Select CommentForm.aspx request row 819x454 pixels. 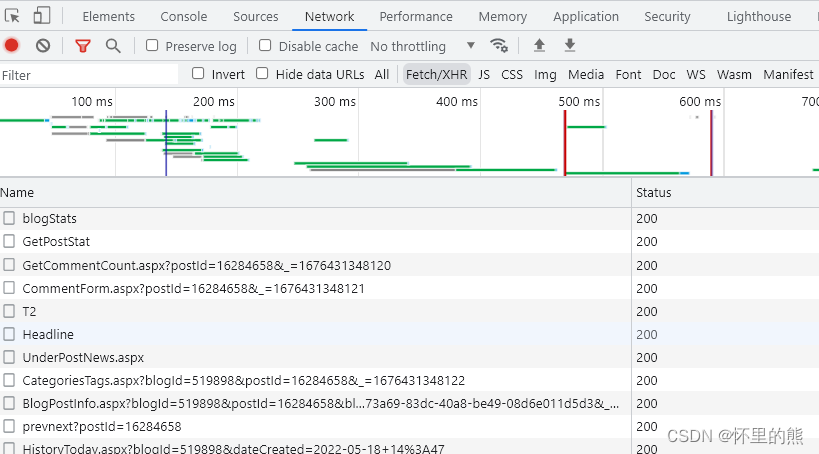point(410,288)
